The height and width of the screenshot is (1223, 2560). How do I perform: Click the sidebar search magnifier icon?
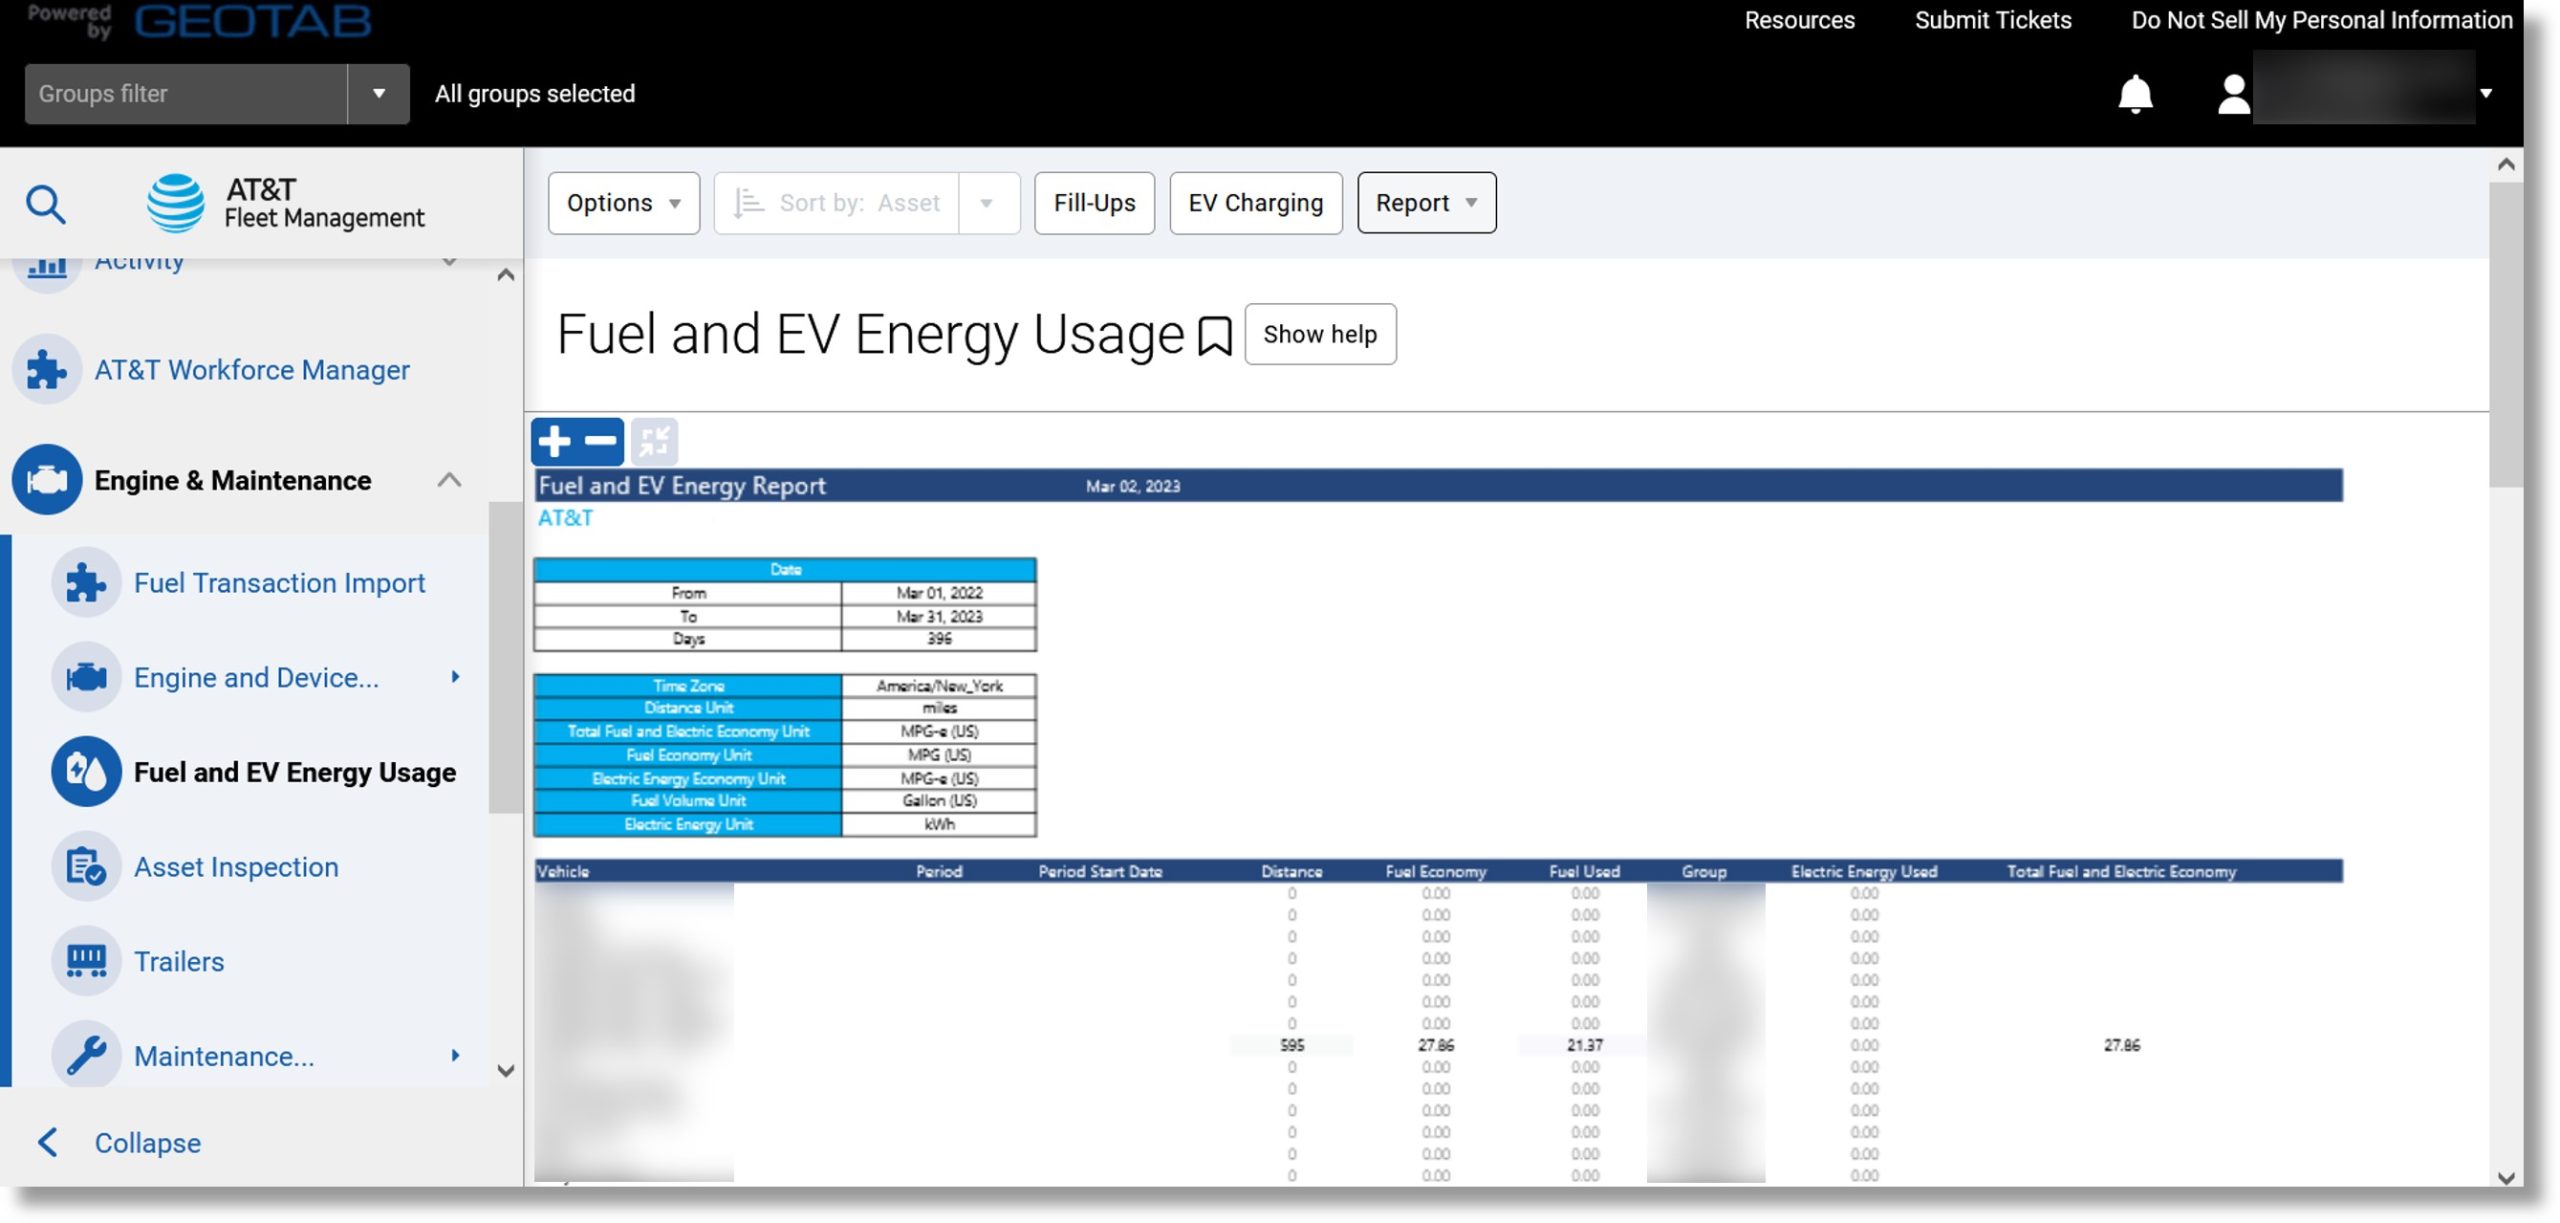coord(45,204)
